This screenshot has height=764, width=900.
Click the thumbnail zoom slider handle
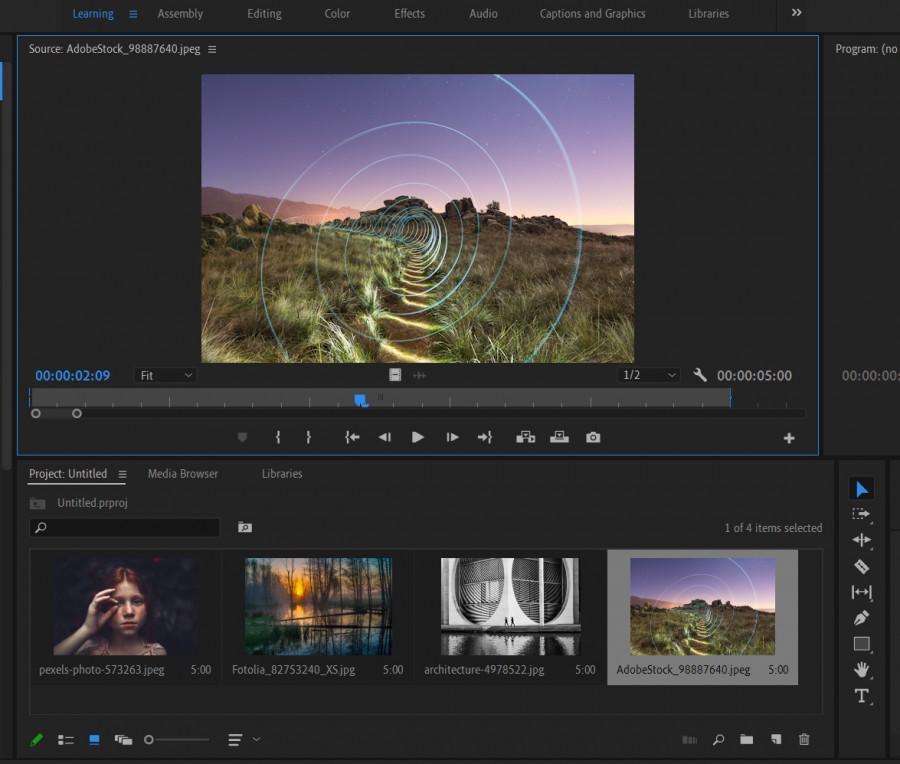click(149, 740)
